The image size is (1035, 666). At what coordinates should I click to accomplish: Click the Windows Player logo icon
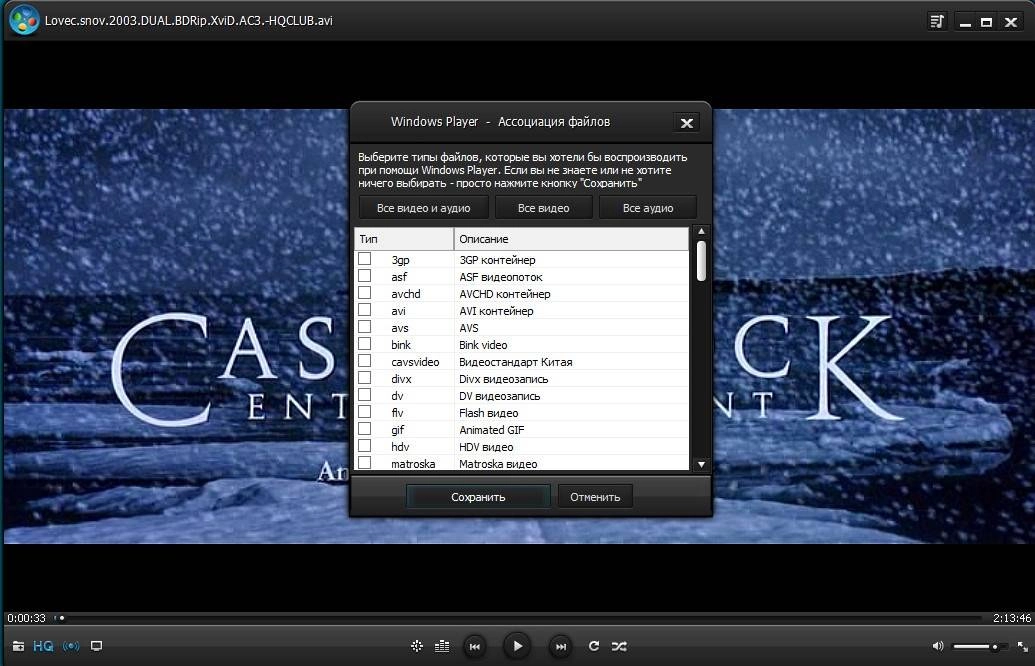tap(24, 20)
